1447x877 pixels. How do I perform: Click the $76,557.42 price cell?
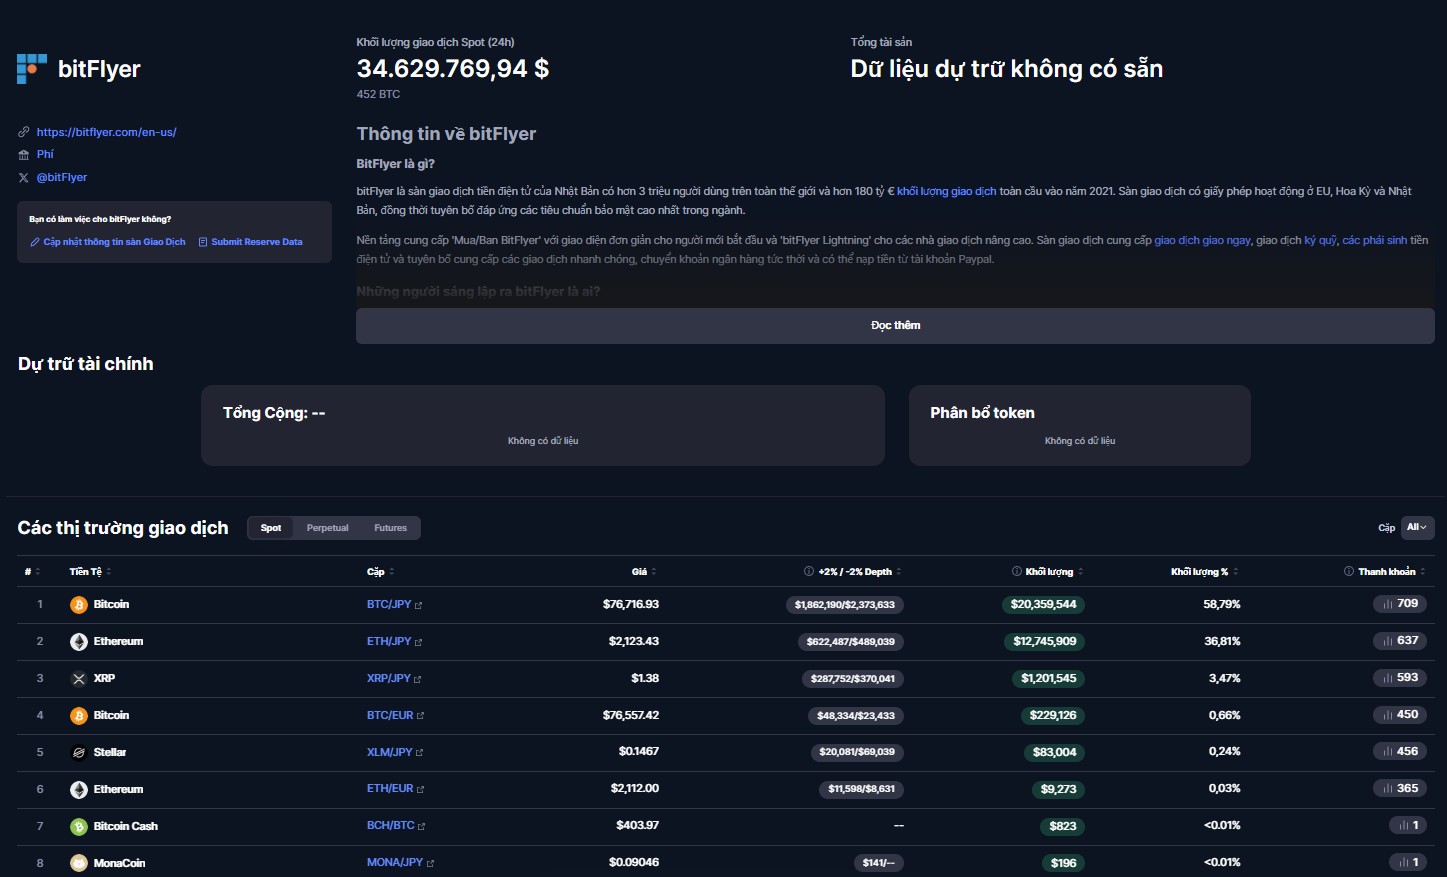631,716
